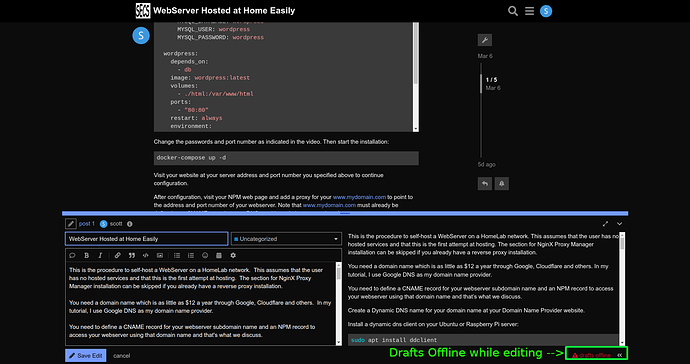Insert a numbered list

tap(191, 255)
